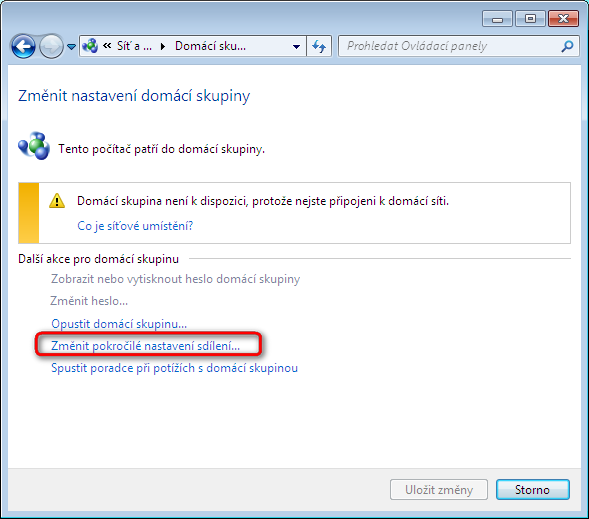Image resolution: width=589 pixels, height=519 pixels.
Task: Click the yellow warning triangle icon
Action: [x=57, y=201]
